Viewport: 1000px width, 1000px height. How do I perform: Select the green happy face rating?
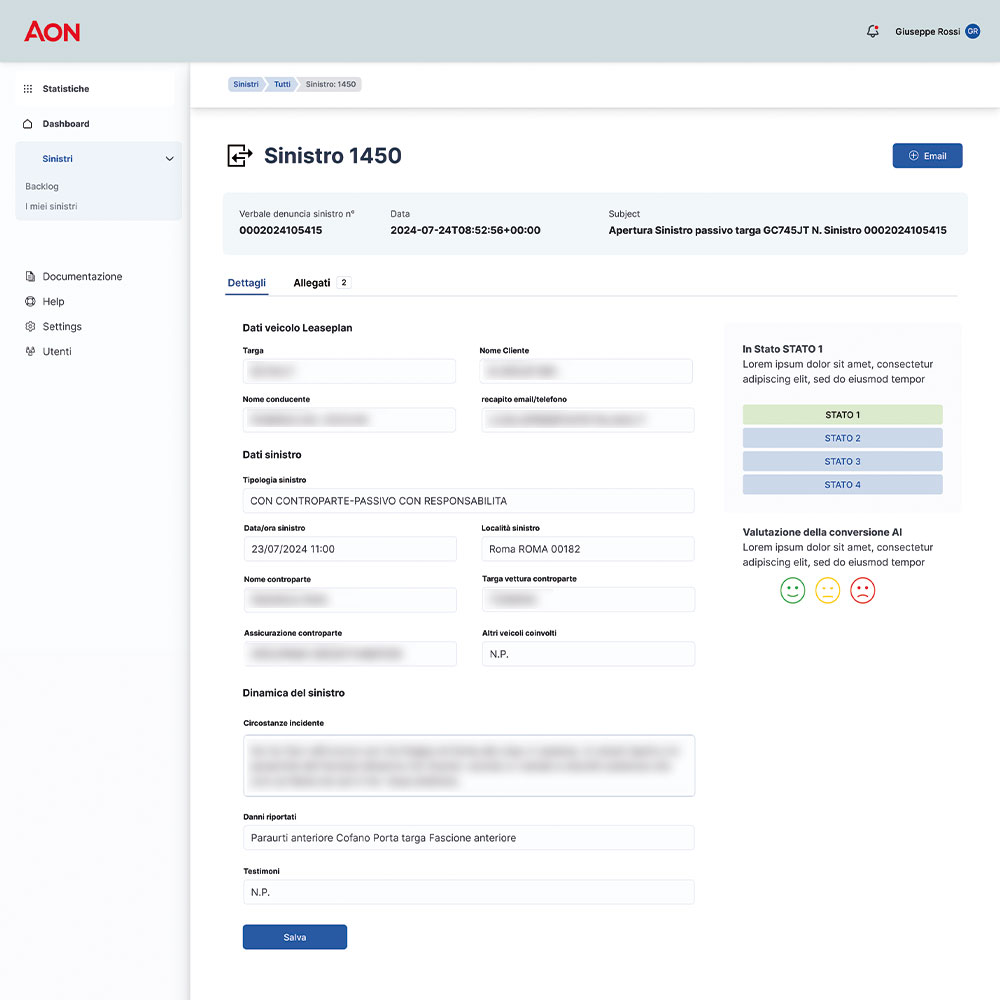click(x=792, y=590)
